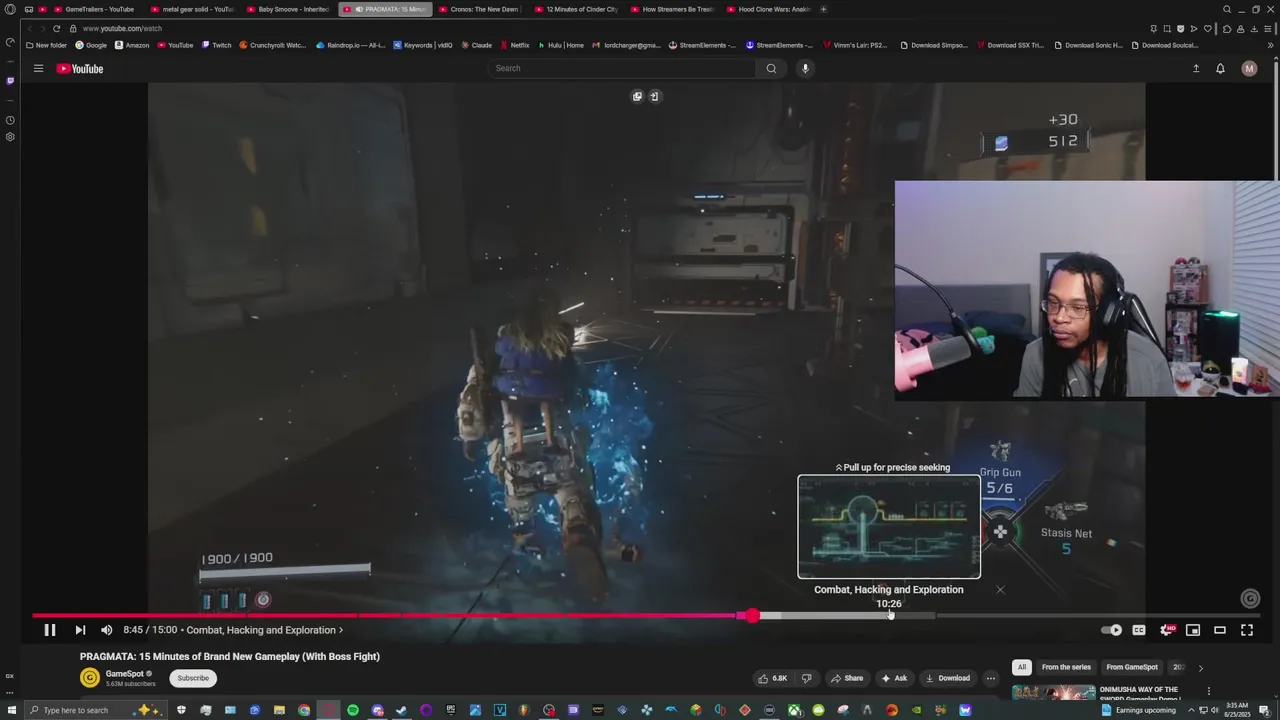Open browser sidebar settings gear
This screenshot has height=720, width=1280.
[10, 137]
